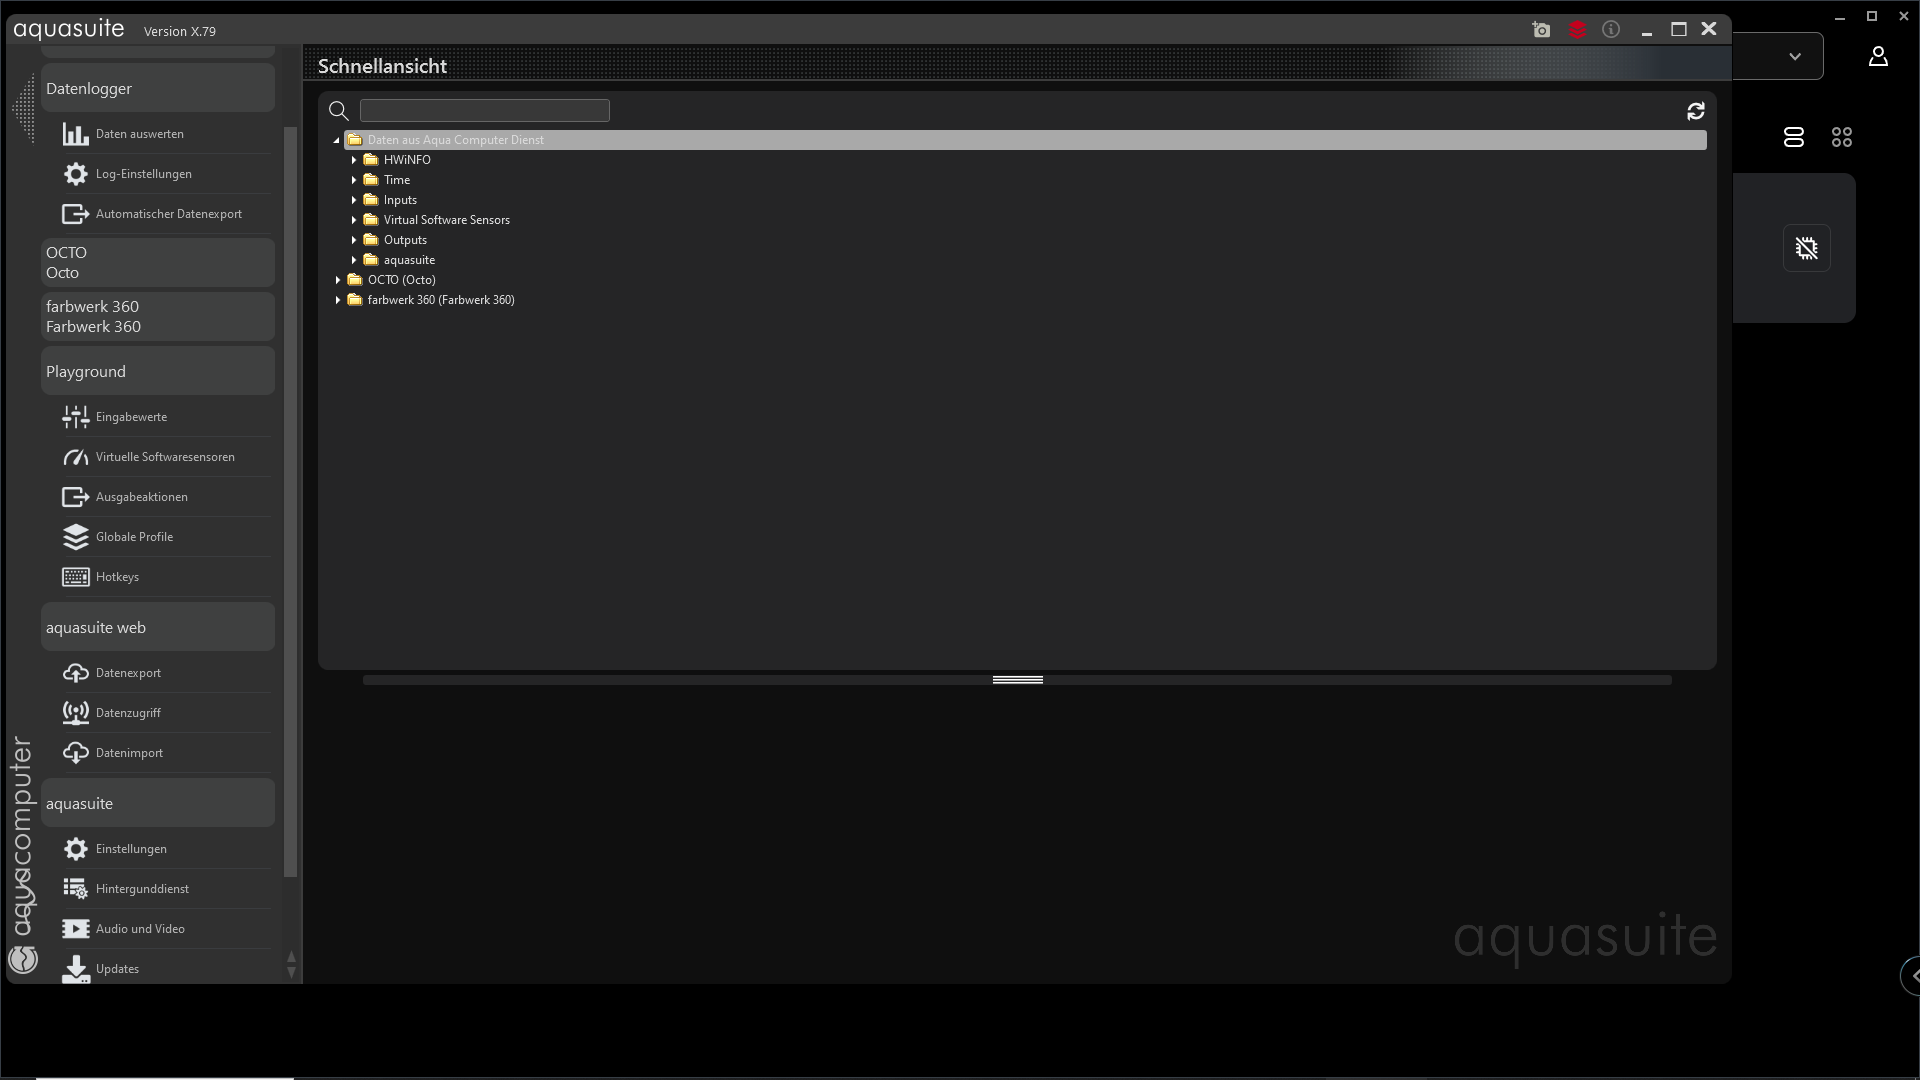1920x1080 pixels.
Task: Take screenshot with camera icon in title bar
Action: coord(1541,30)
